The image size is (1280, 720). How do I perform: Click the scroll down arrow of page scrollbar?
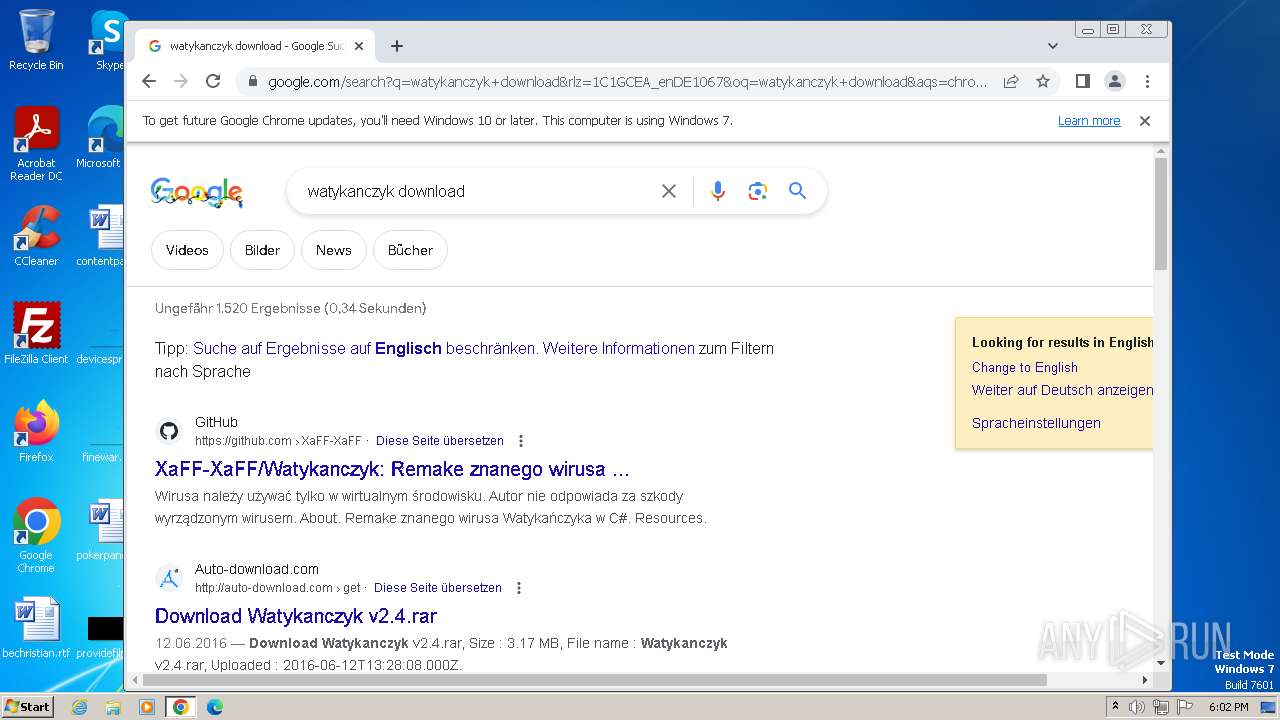click(x=1161, y=662)
